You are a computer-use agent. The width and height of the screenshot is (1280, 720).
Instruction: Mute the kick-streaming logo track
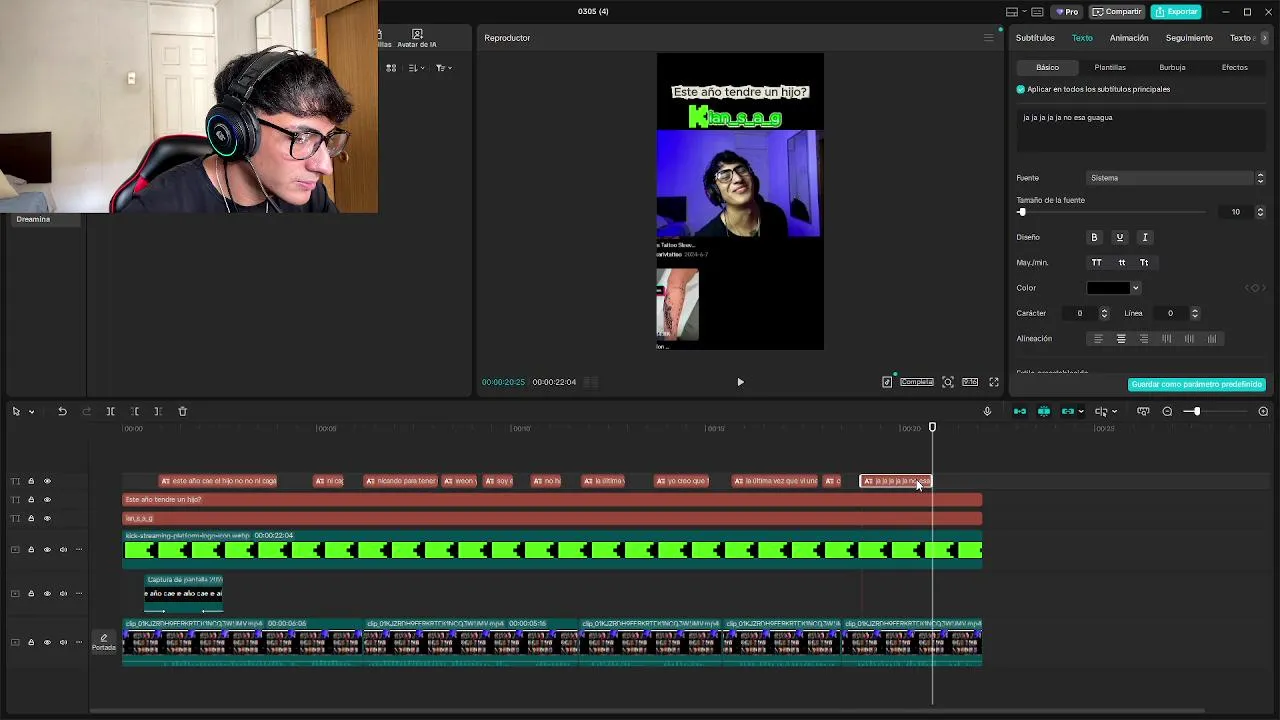pos(63,549)
